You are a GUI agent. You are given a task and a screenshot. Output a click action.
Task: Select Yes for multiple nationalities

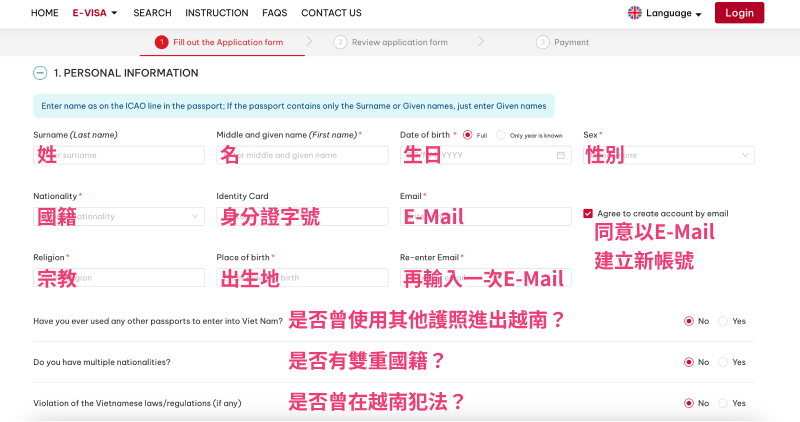click(x=723, y=362)
